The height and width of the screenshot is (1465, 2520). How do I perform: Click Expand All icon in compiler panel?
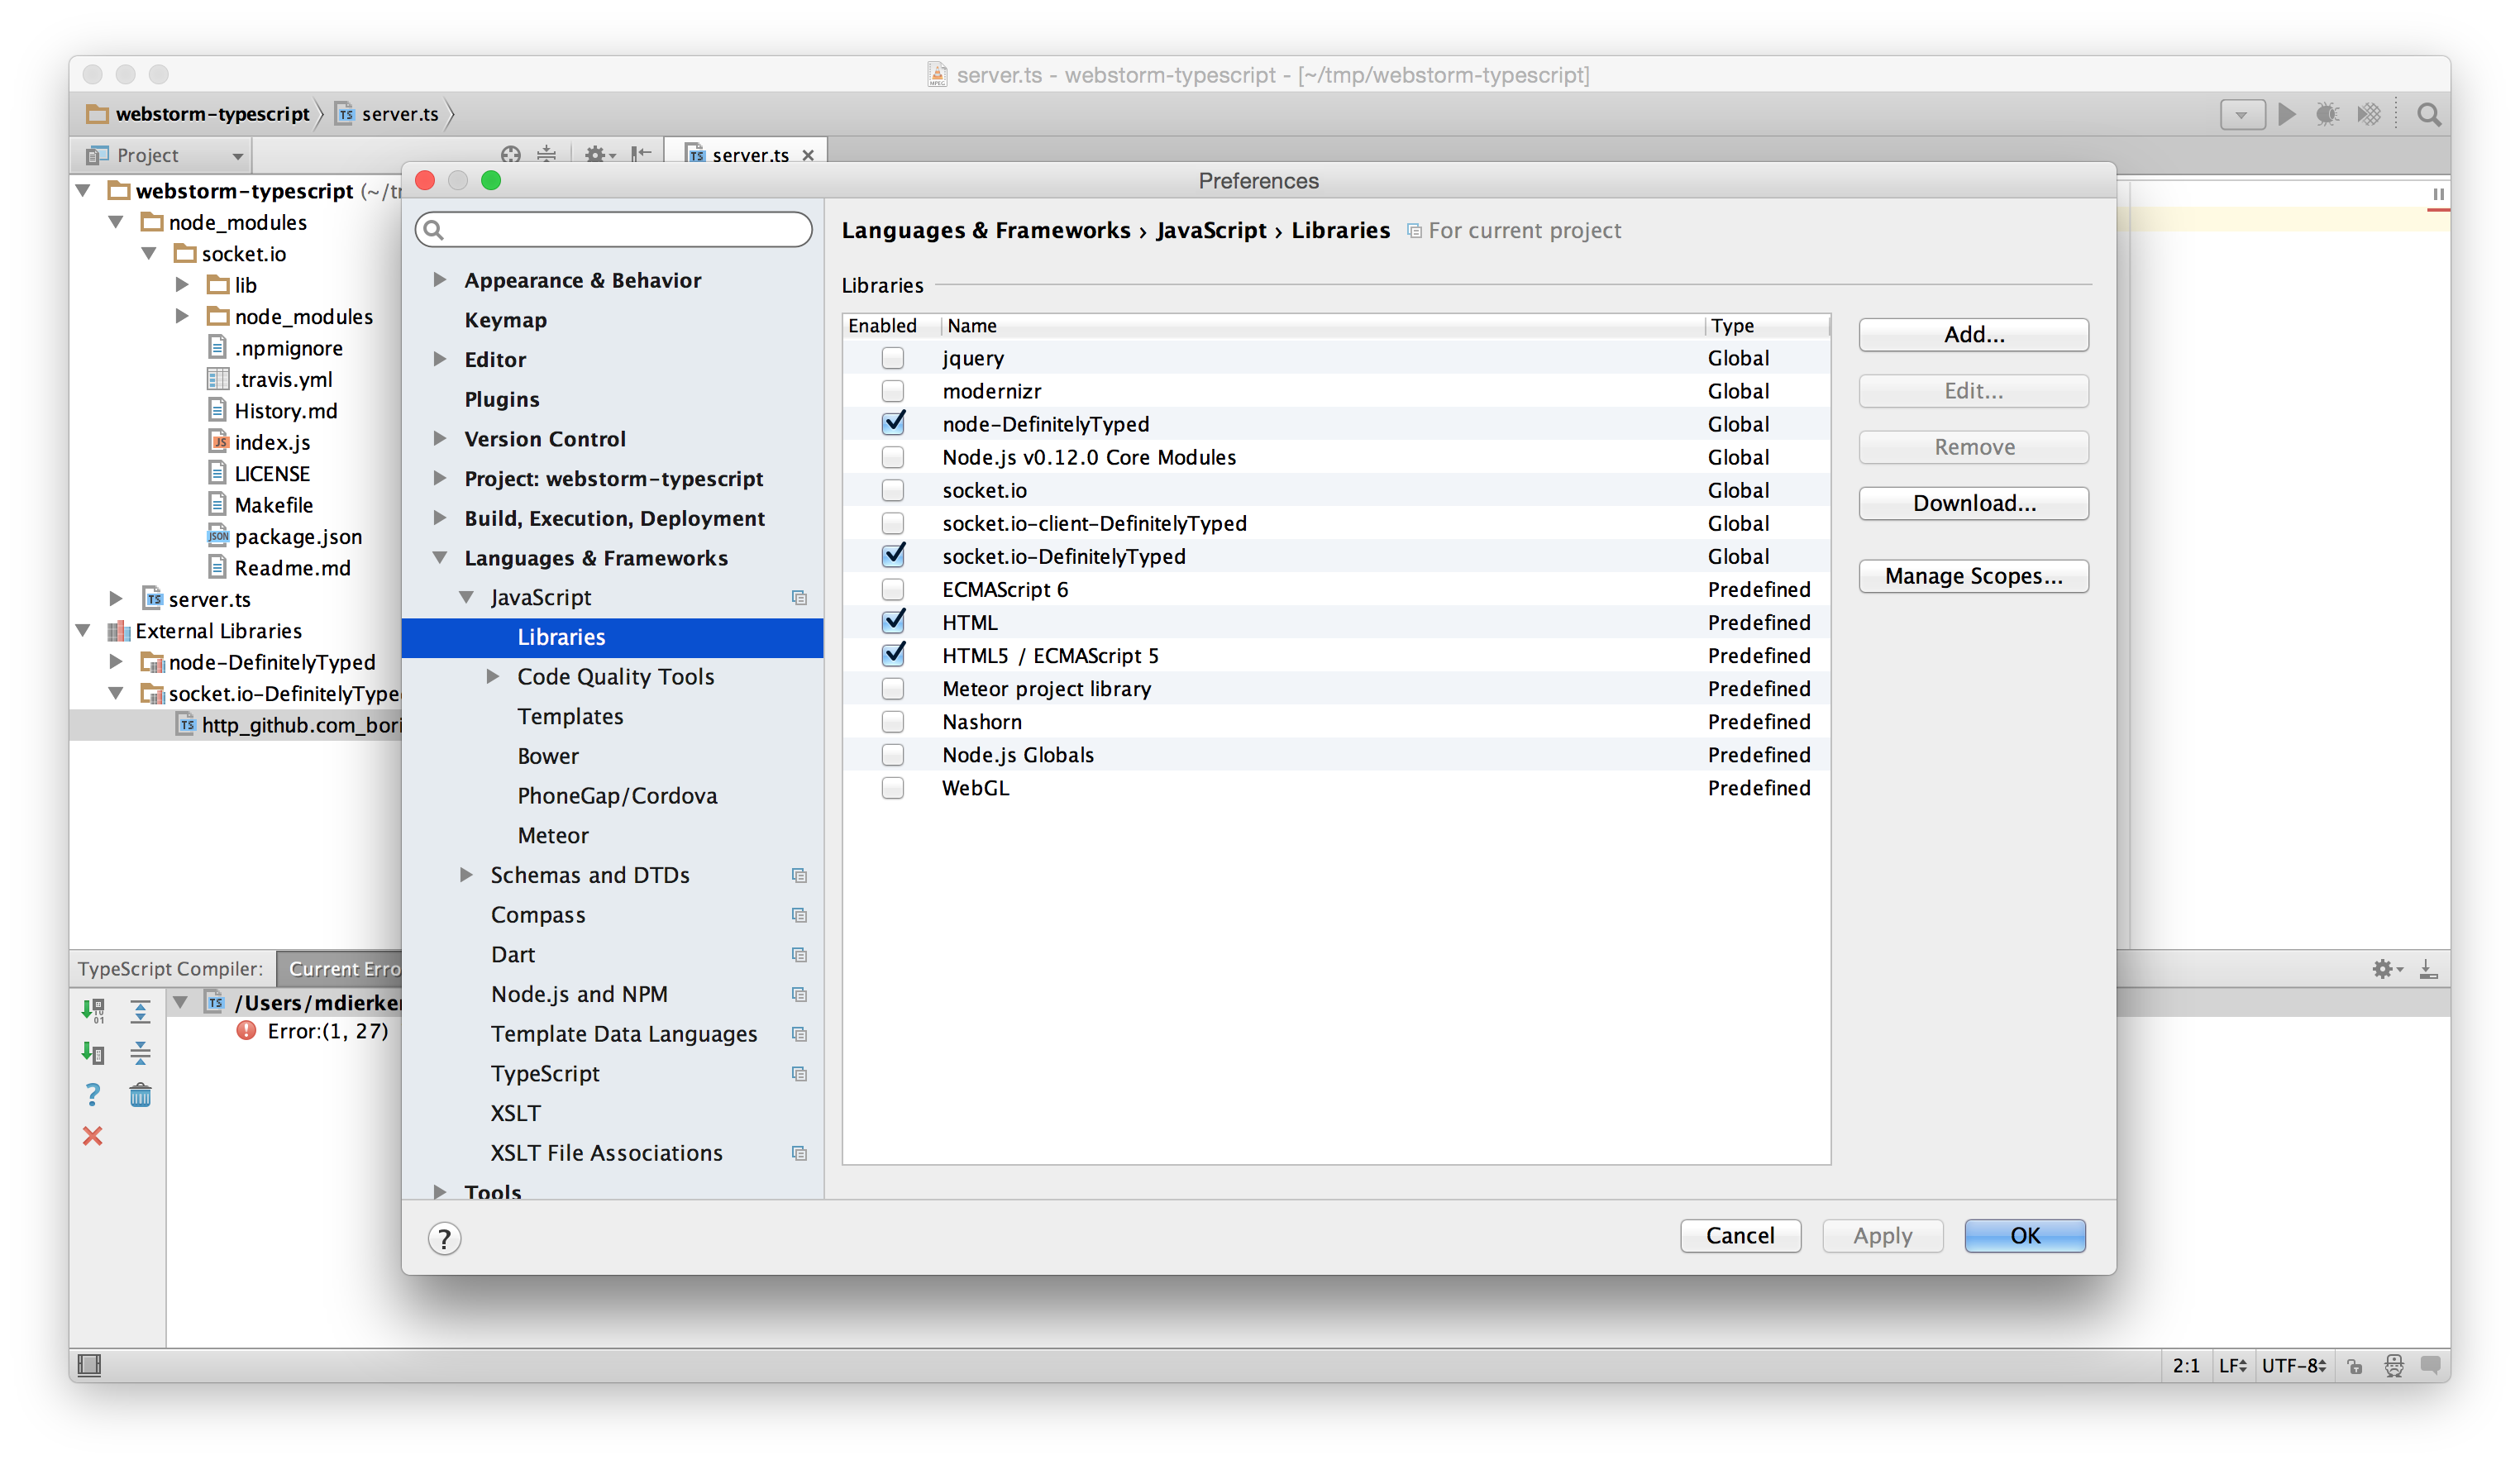pos(140,1011)
